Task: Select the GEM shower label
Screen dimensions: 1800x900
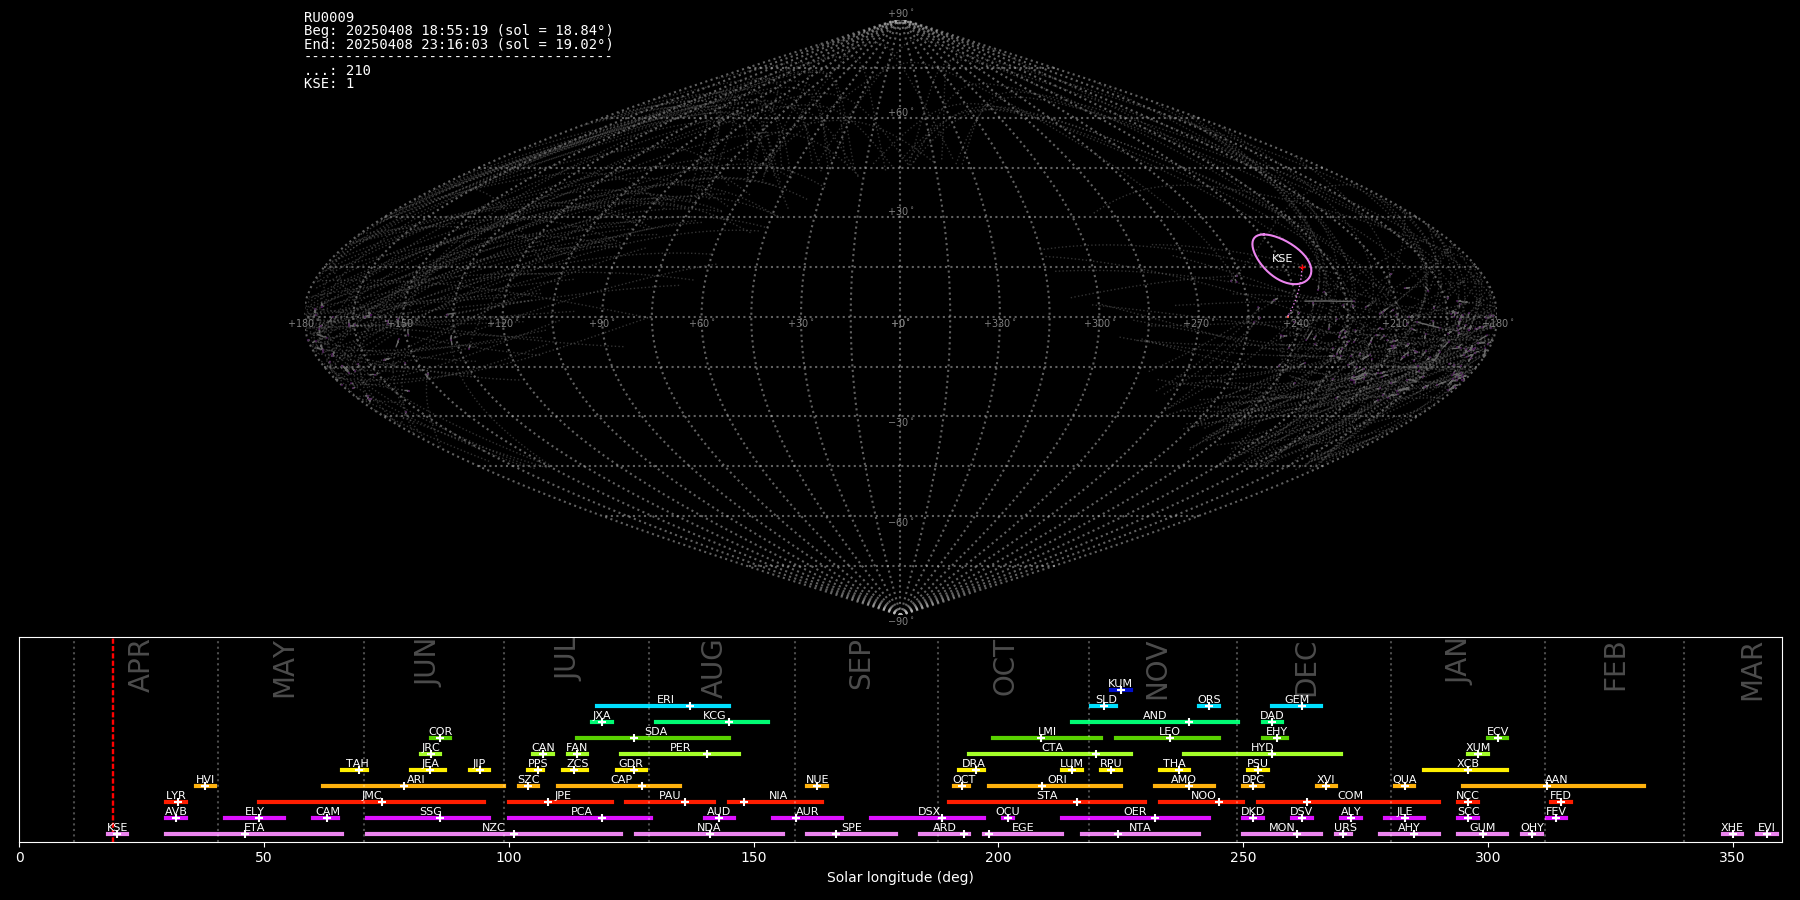Action: [1297, 700]
